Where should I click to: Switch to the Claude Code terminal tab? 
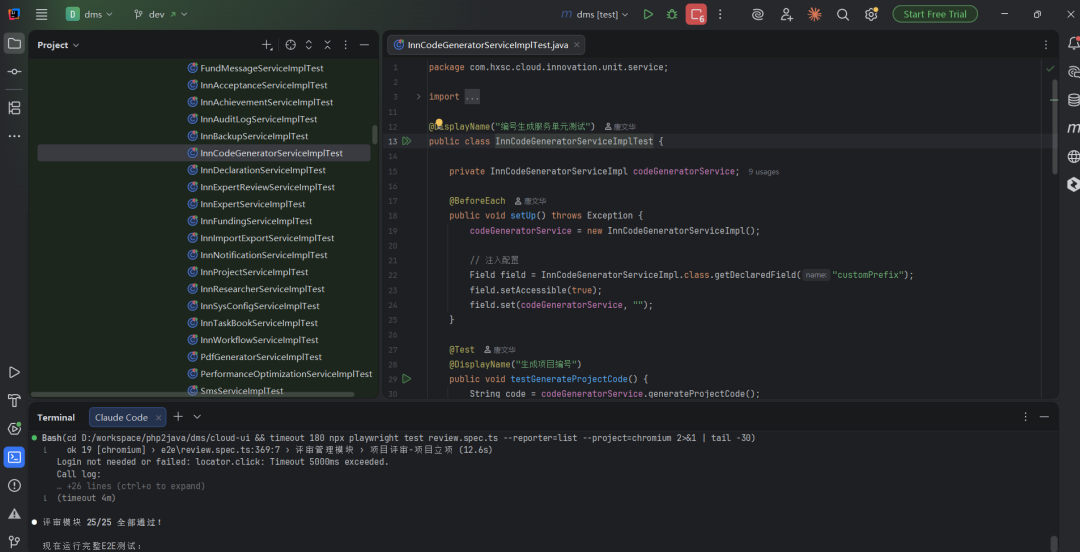click(121, 417)
